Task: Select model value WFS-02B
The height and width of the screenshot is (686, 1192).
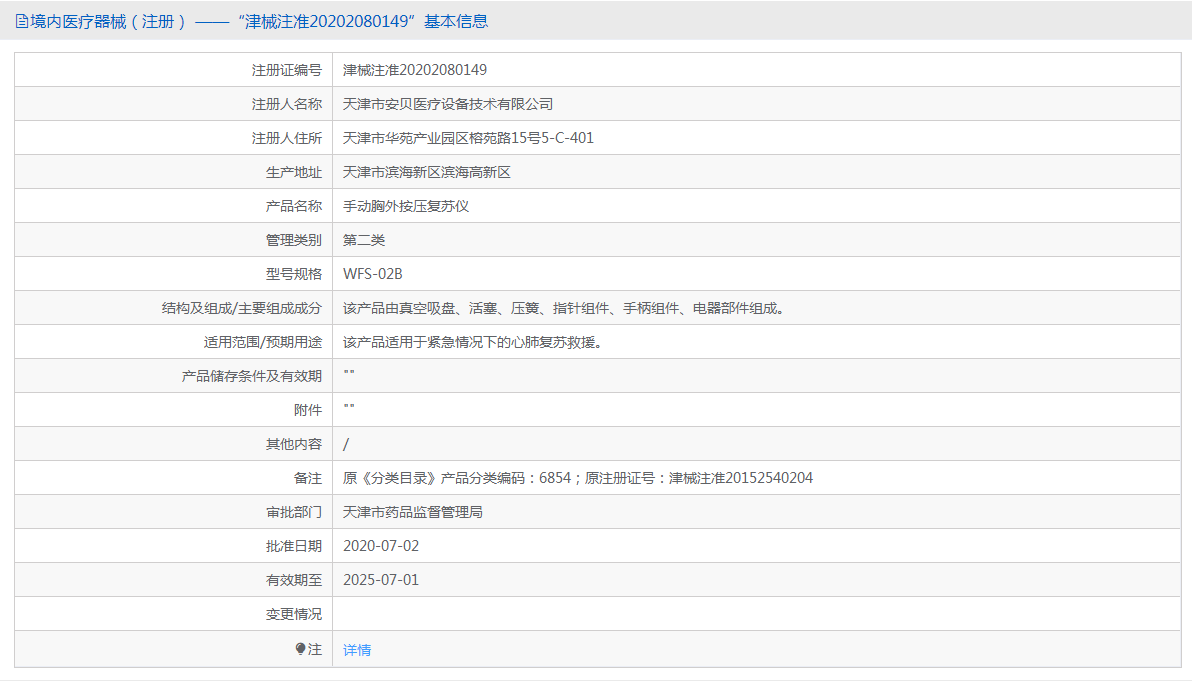Action: tap(372, 274)
